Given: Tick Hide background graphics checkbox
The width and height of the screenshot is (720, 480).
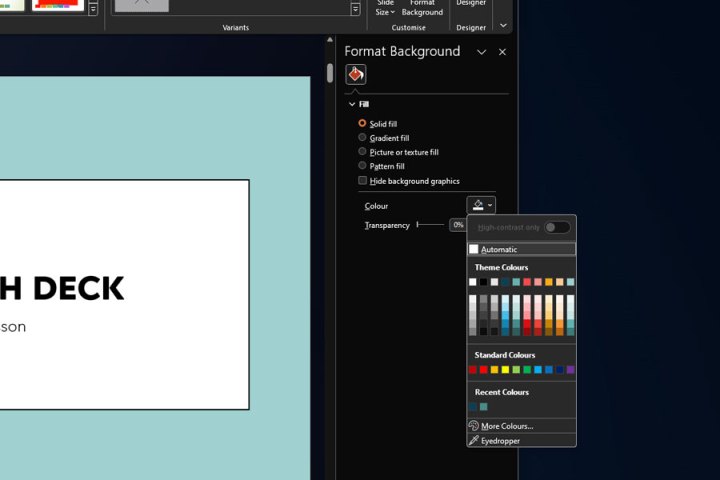Looking at the screenshot, I should [x=363, y=181].
